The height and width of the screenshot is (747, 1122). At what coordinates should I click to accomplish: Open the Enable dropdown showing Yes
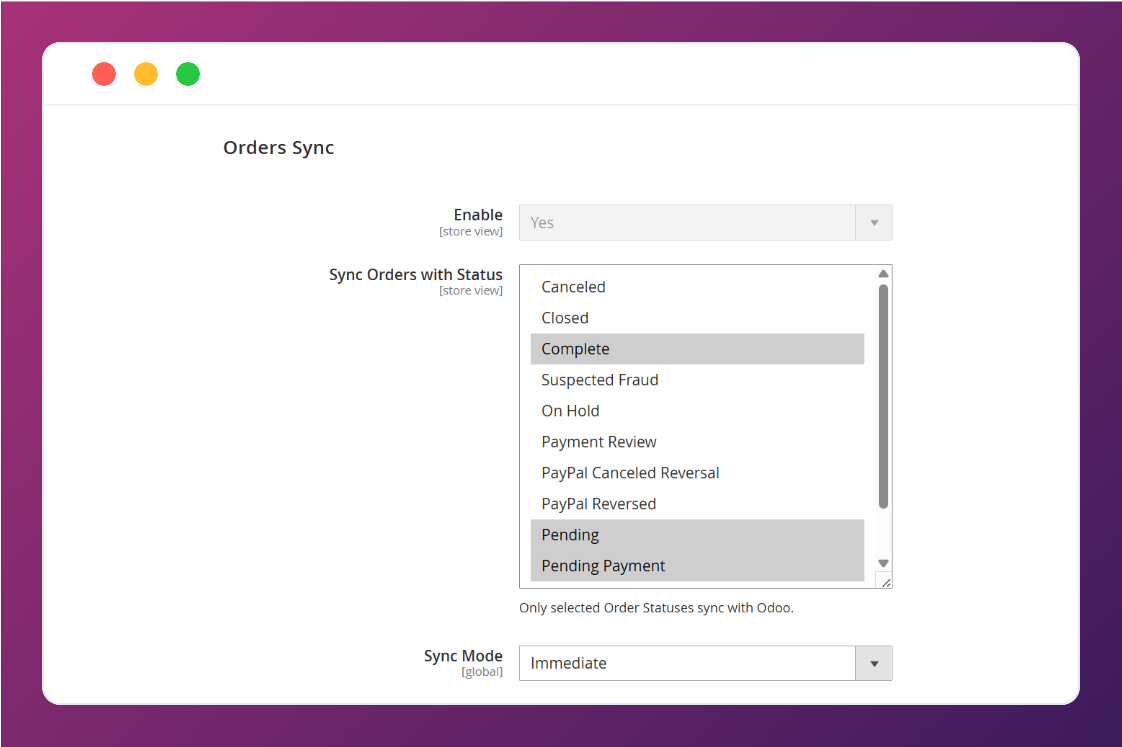pyautogui.click(x=706, y=223)
